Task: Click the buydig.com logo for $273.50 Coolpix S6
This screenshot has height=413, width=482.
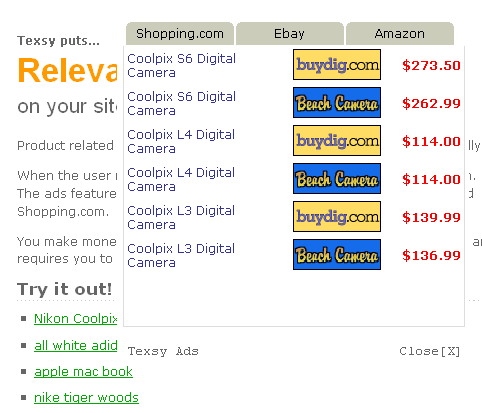Action: coord(337,65)
